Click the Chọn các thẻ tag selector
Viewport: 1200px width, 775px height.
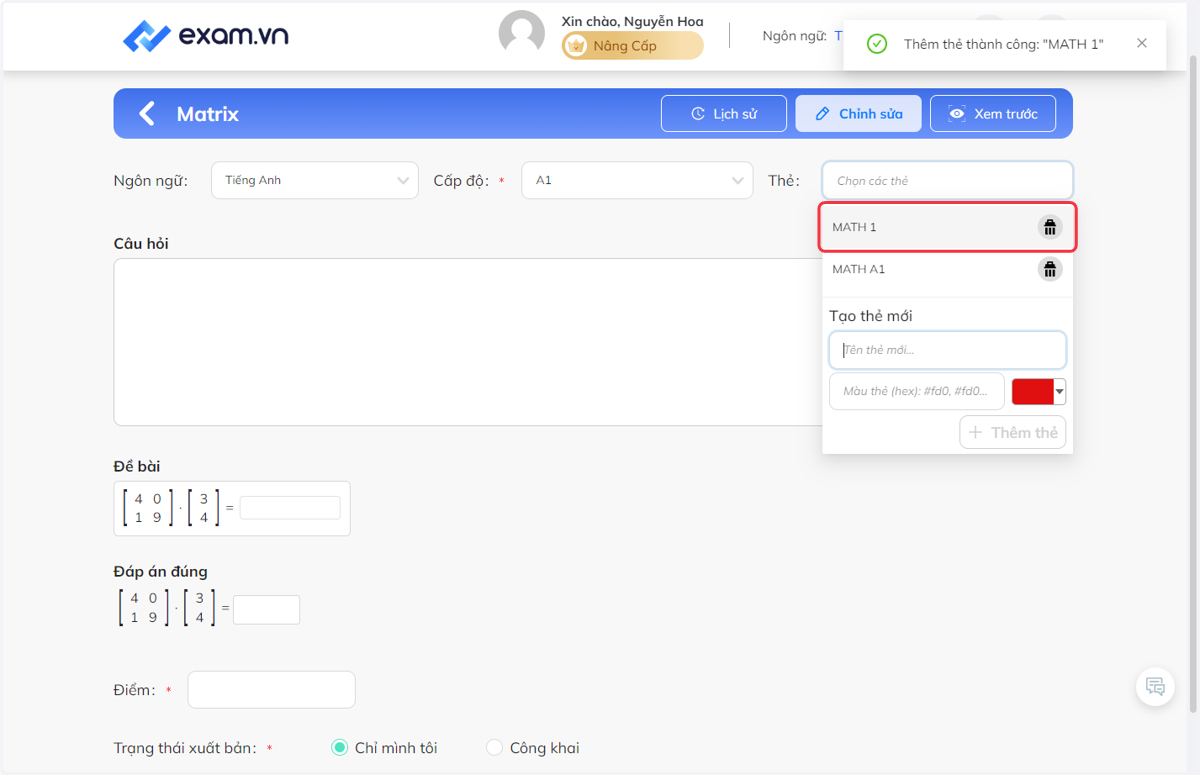(x=948, y=181)
